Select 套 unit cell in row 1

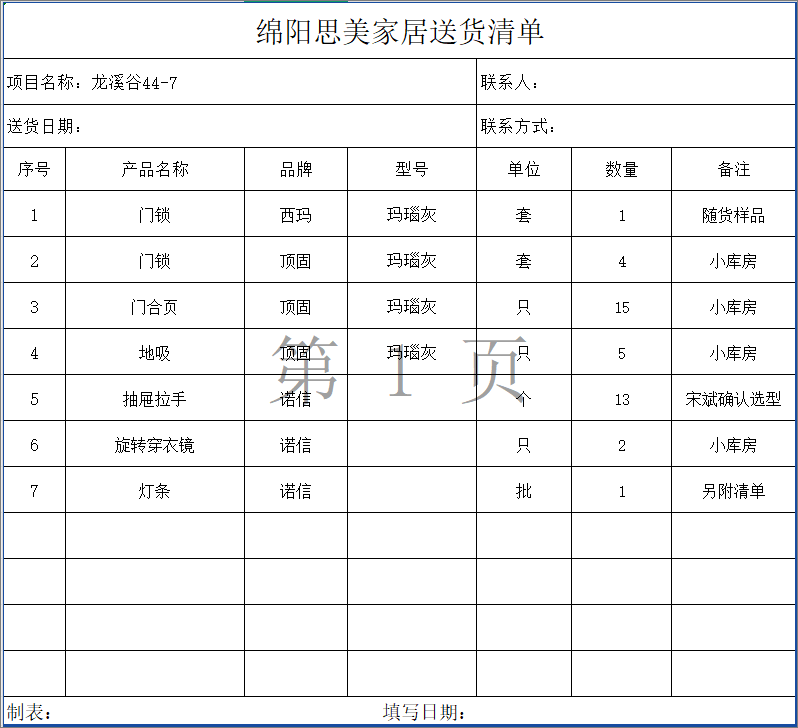click(x=524, y=214)
